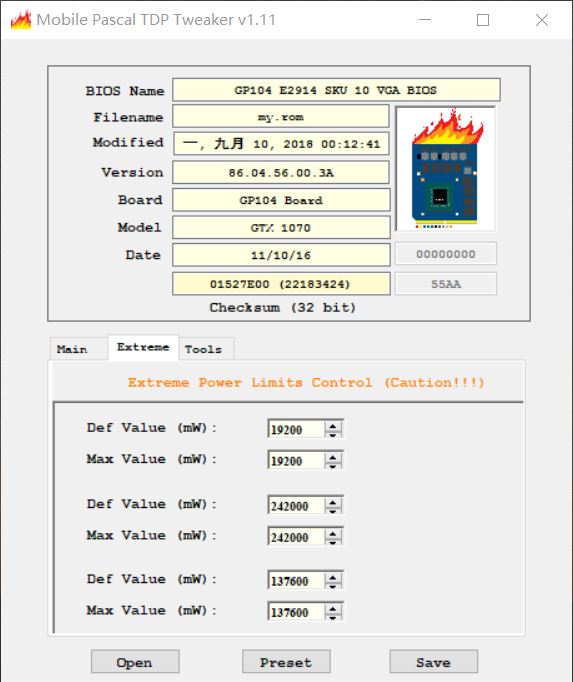Open the Tools tab

click(204, 349)
